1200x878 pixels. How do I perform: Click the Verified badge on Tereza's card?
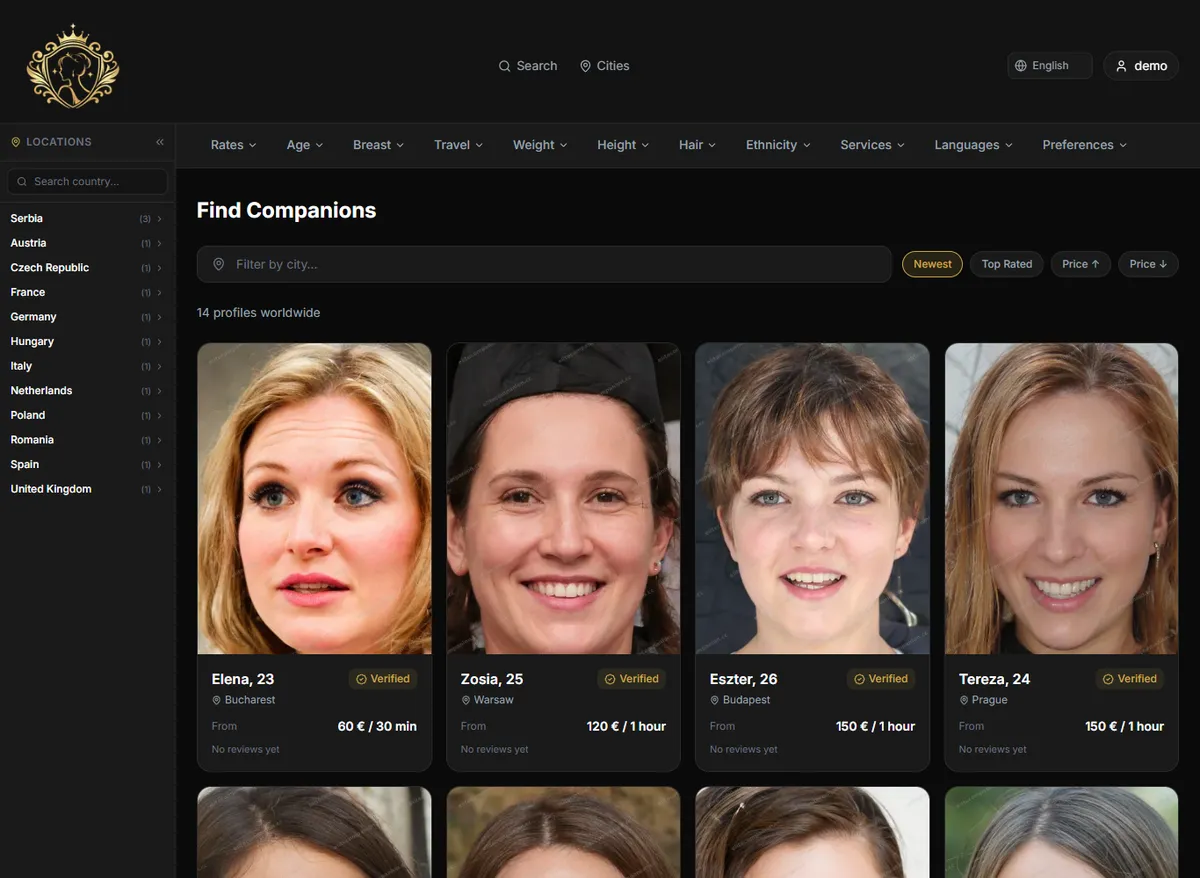1129,679
